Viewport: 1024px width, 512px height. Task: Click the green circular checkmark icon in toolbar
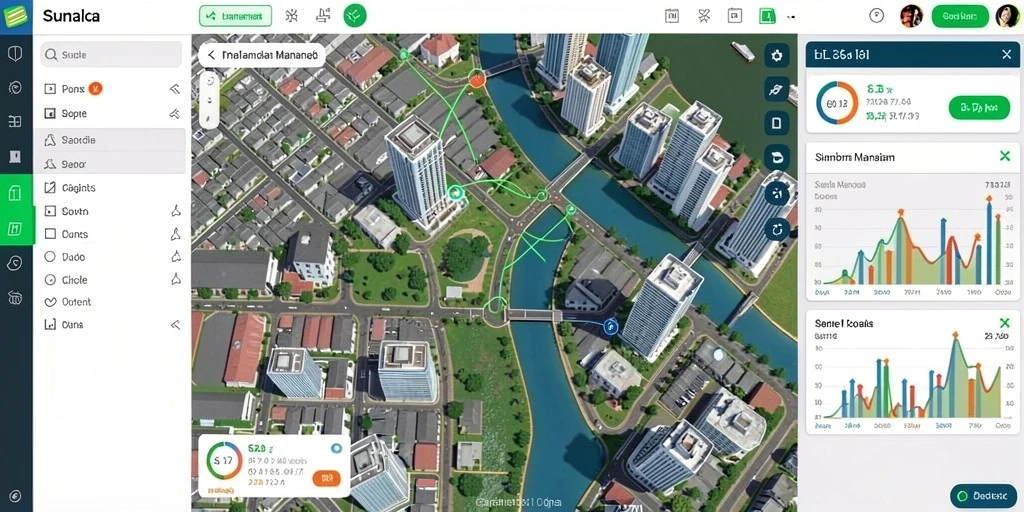(x=355, y=16)
